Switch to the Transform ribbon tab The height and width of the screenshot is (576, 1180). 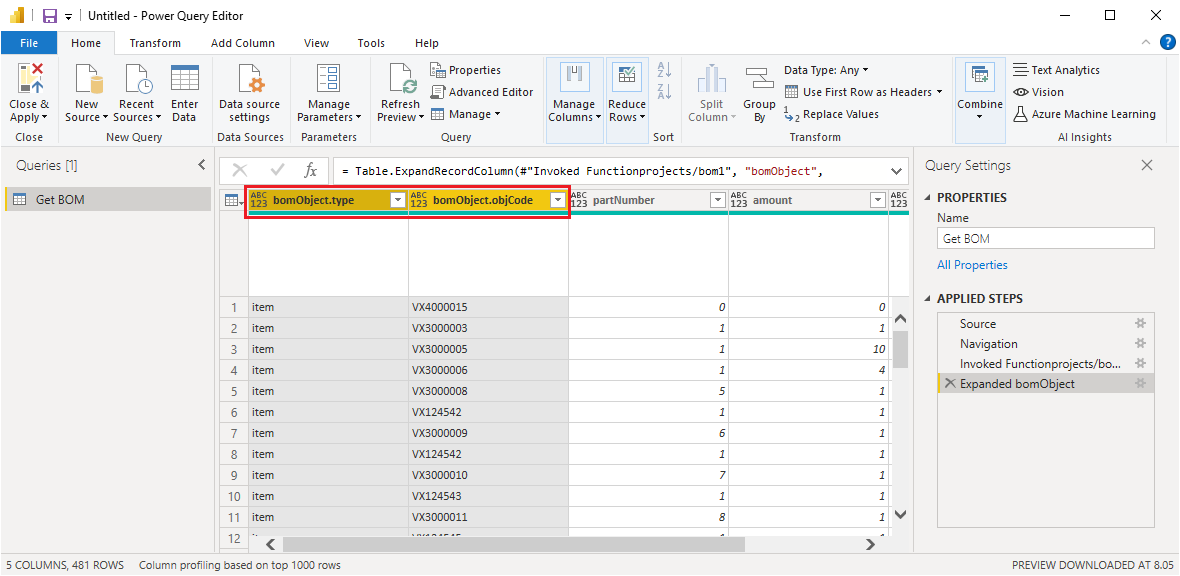tap(155, 43)
